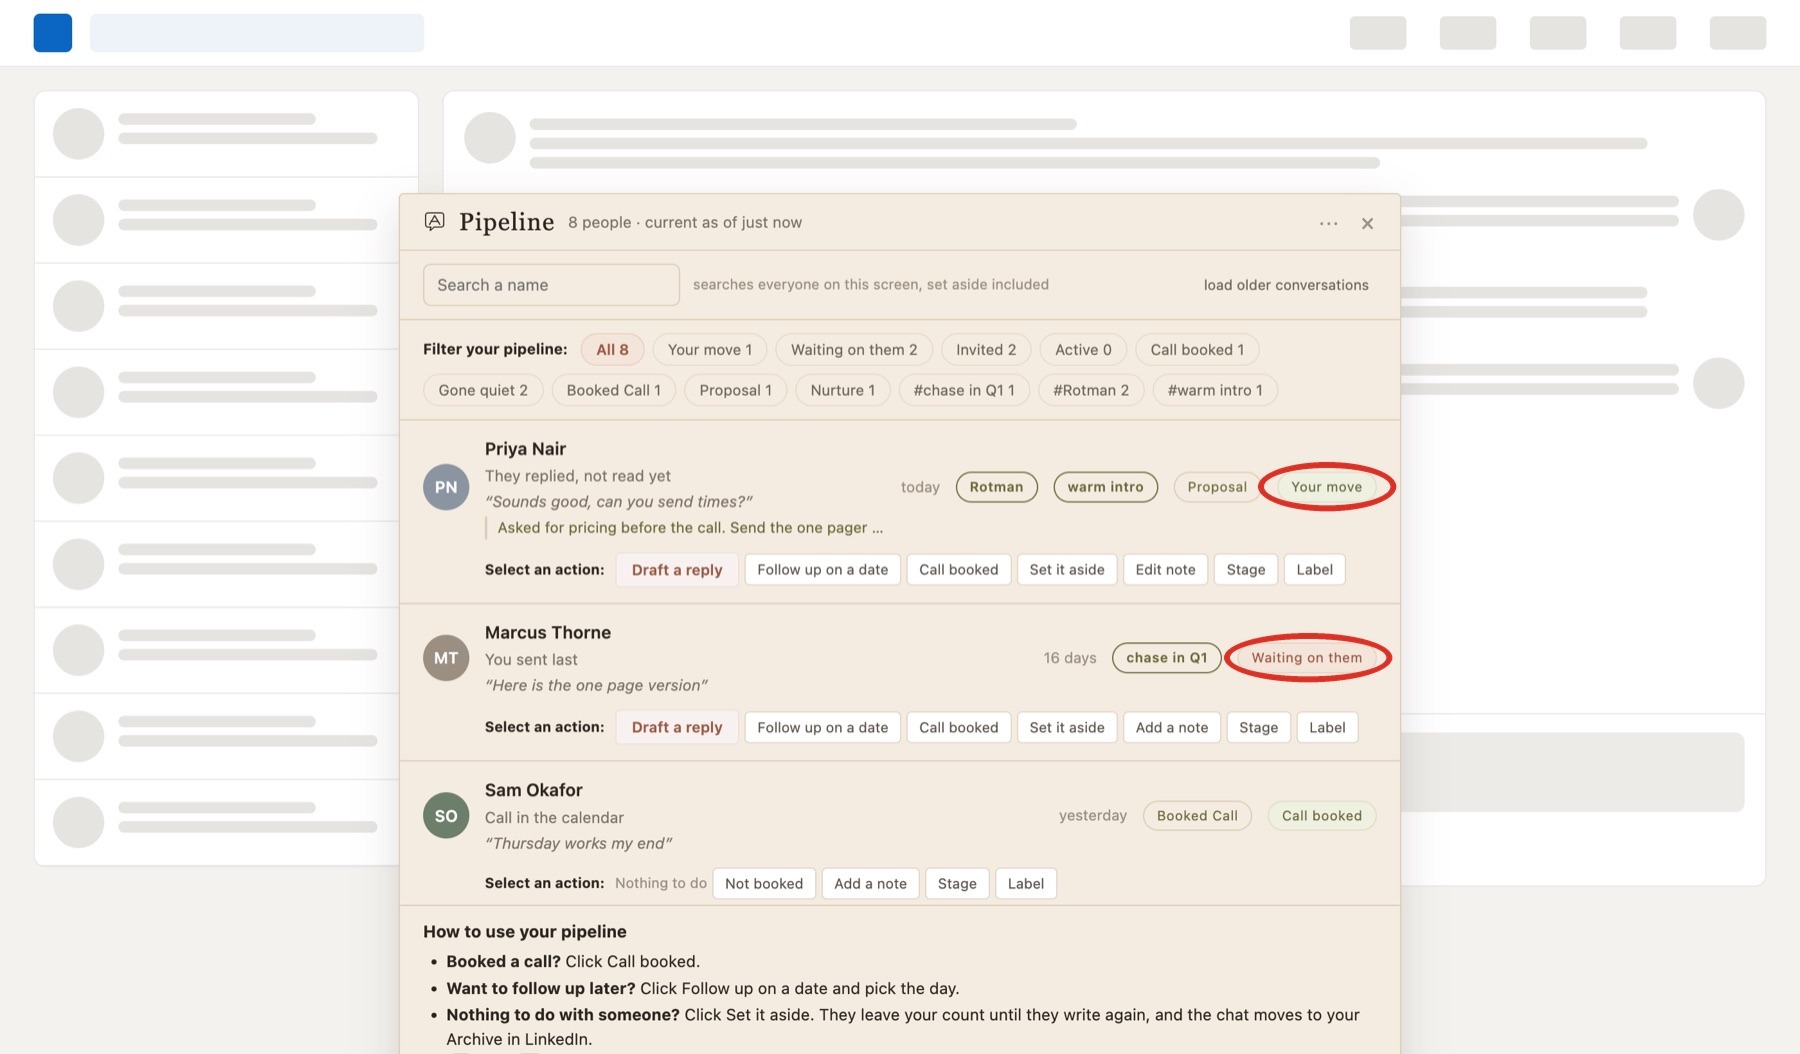Click Follow up on a date for Priya
Viewport: 1800px width, 1054px height.
click(822, 569)
